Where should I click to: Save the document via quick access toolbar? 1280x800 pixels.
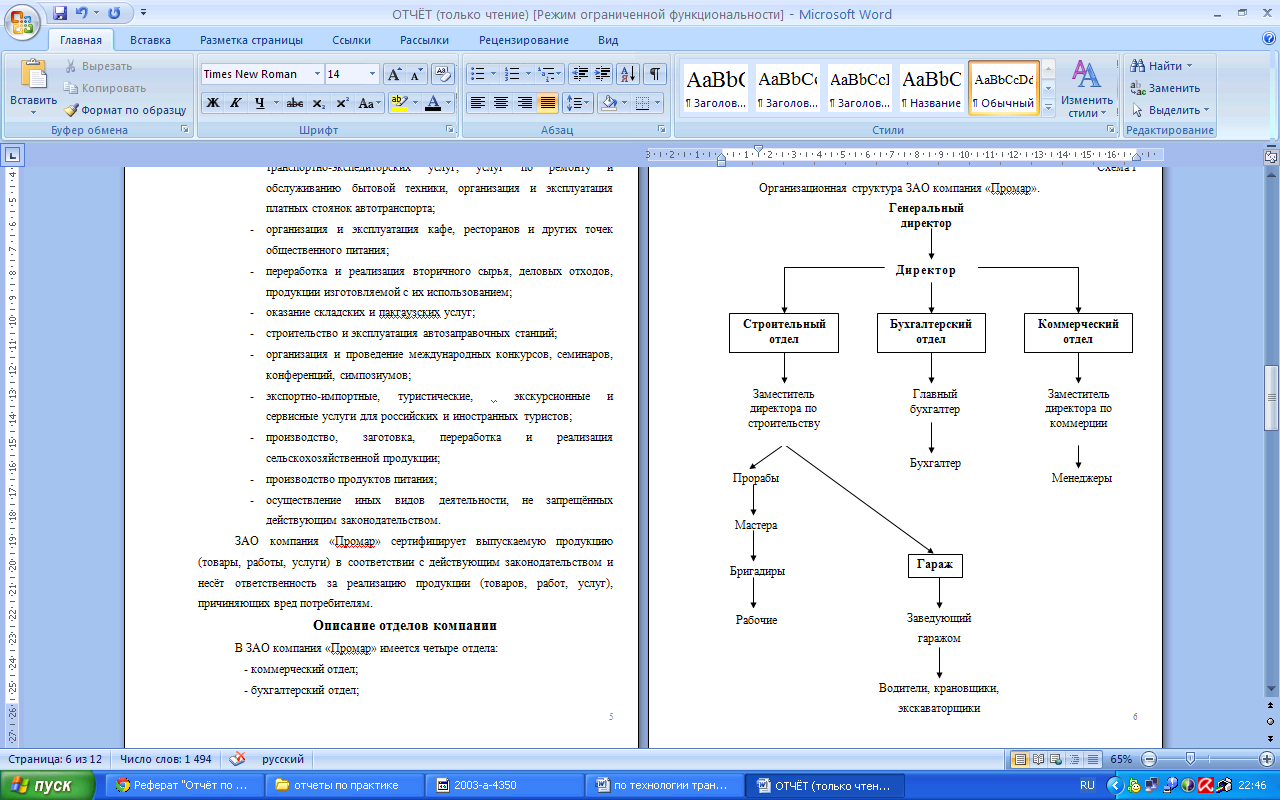point(60,14)
